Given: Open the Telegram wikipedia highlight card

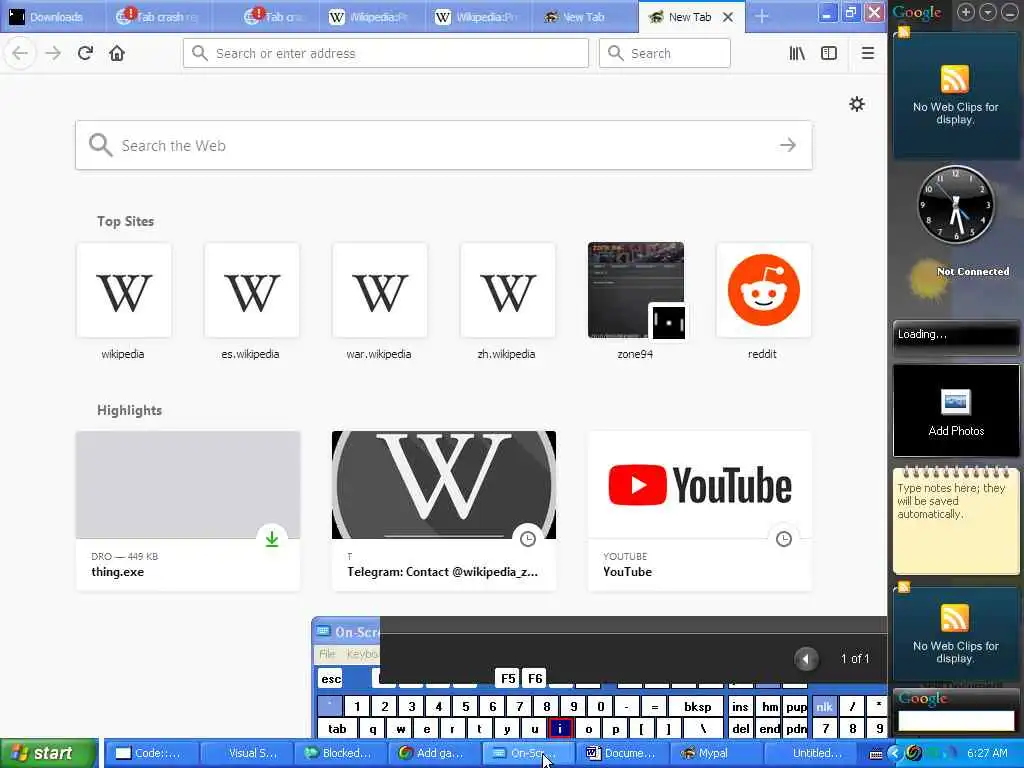Looking at the screenshot, I should tap(444, 511).
